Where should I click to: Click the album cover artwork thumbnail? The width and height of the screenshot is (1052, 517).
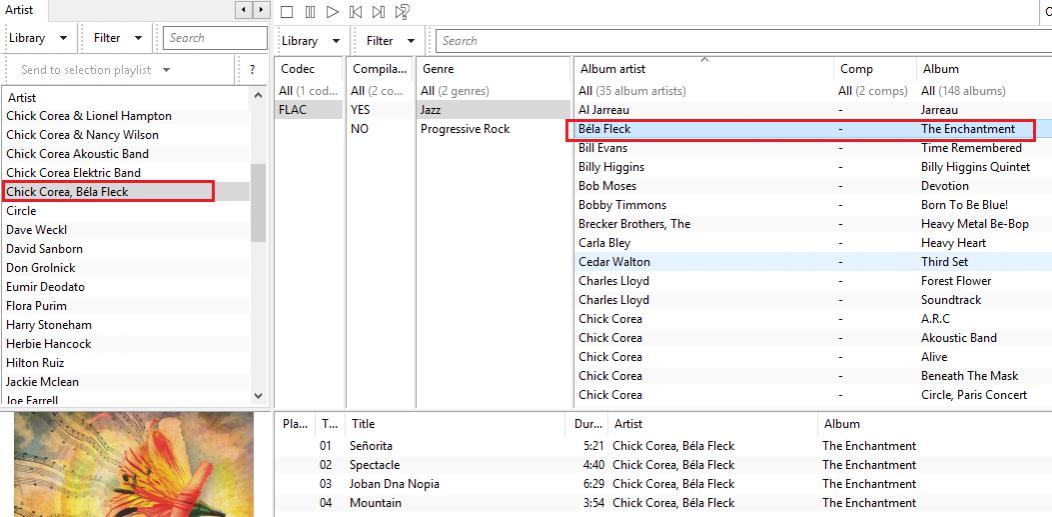(x=133, y=465)
